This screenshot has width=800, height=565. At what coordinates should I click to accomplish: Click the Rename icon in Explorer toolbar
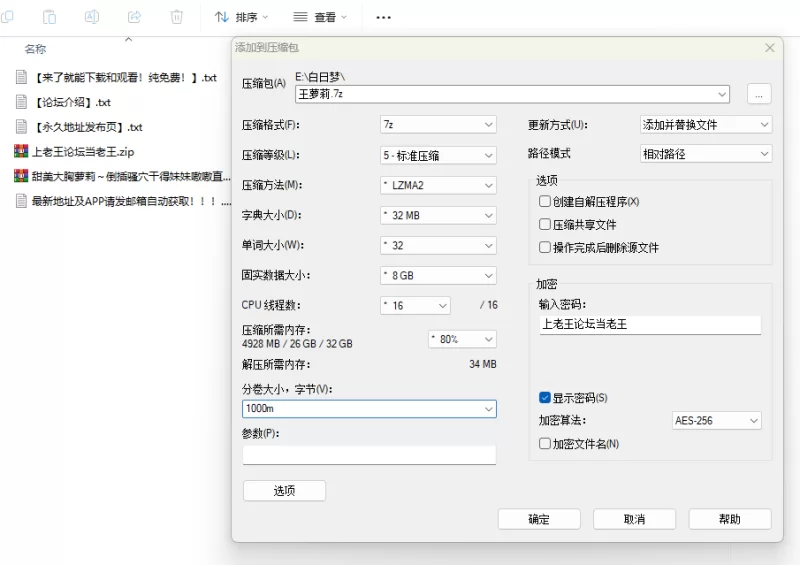coord(92,17)
